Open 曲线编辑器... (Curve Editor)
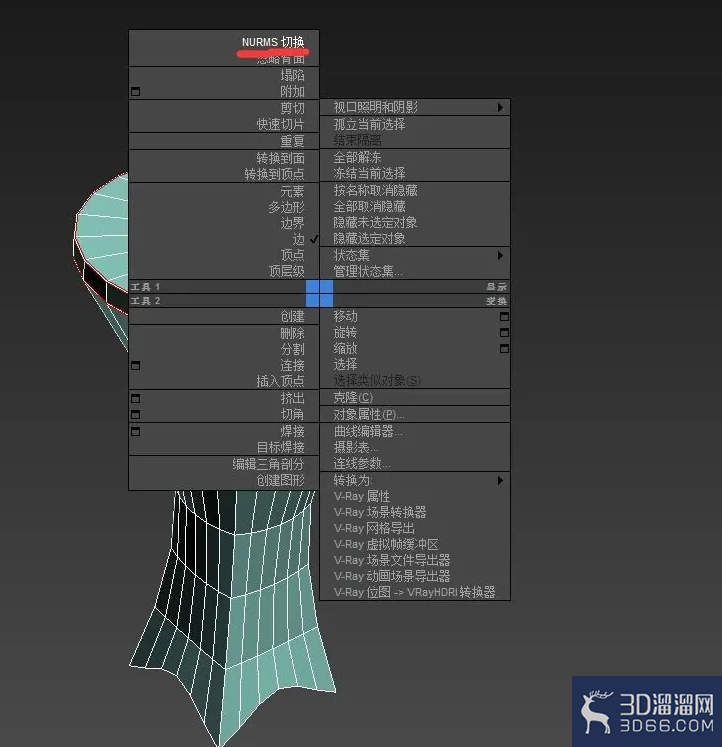The width and height of the screenshot is (722, 747). tap(368, 431)
